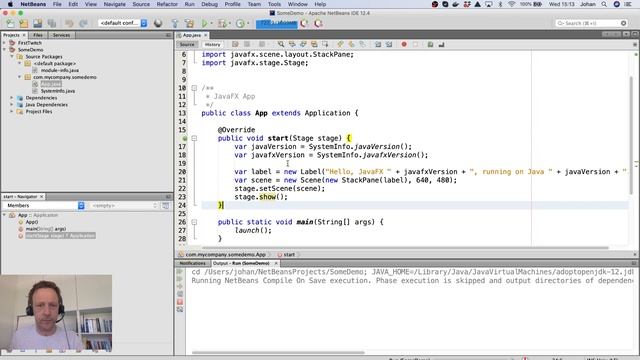
Task: Click the Build Project hammer icon
Action: tap(175, 23)
